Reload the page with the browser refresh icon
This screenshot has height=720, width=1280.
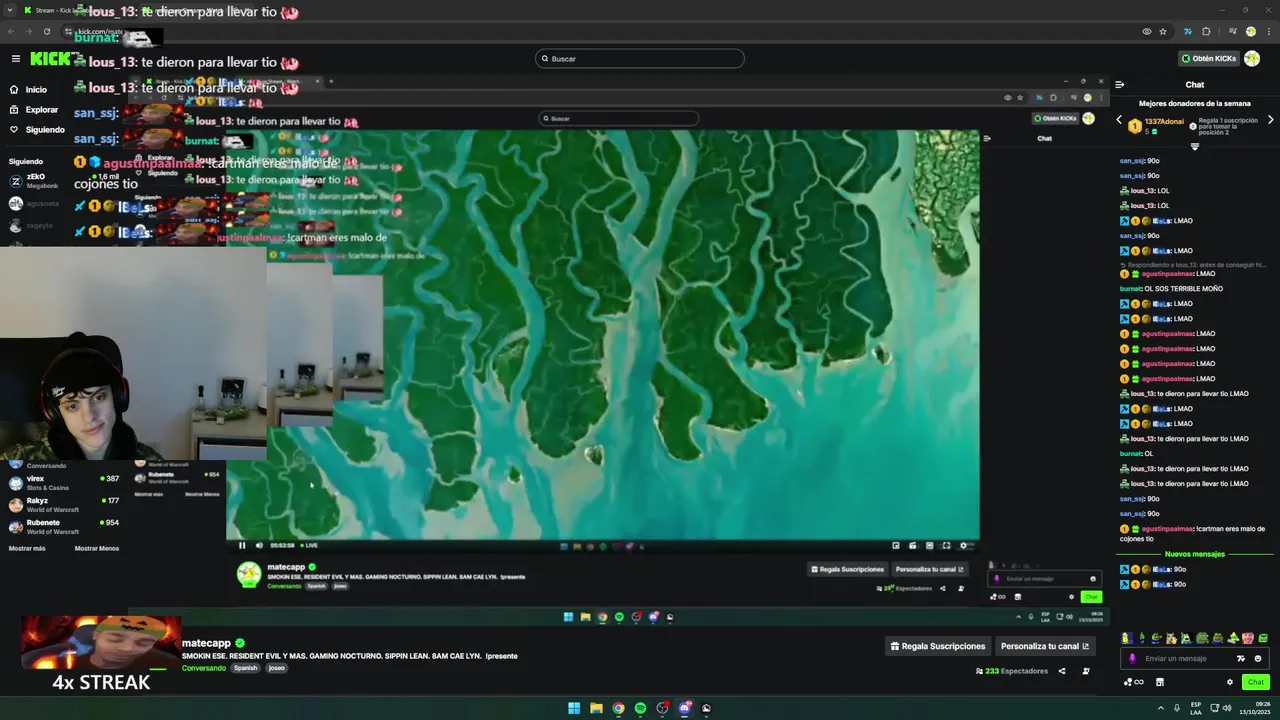point(46,31)
